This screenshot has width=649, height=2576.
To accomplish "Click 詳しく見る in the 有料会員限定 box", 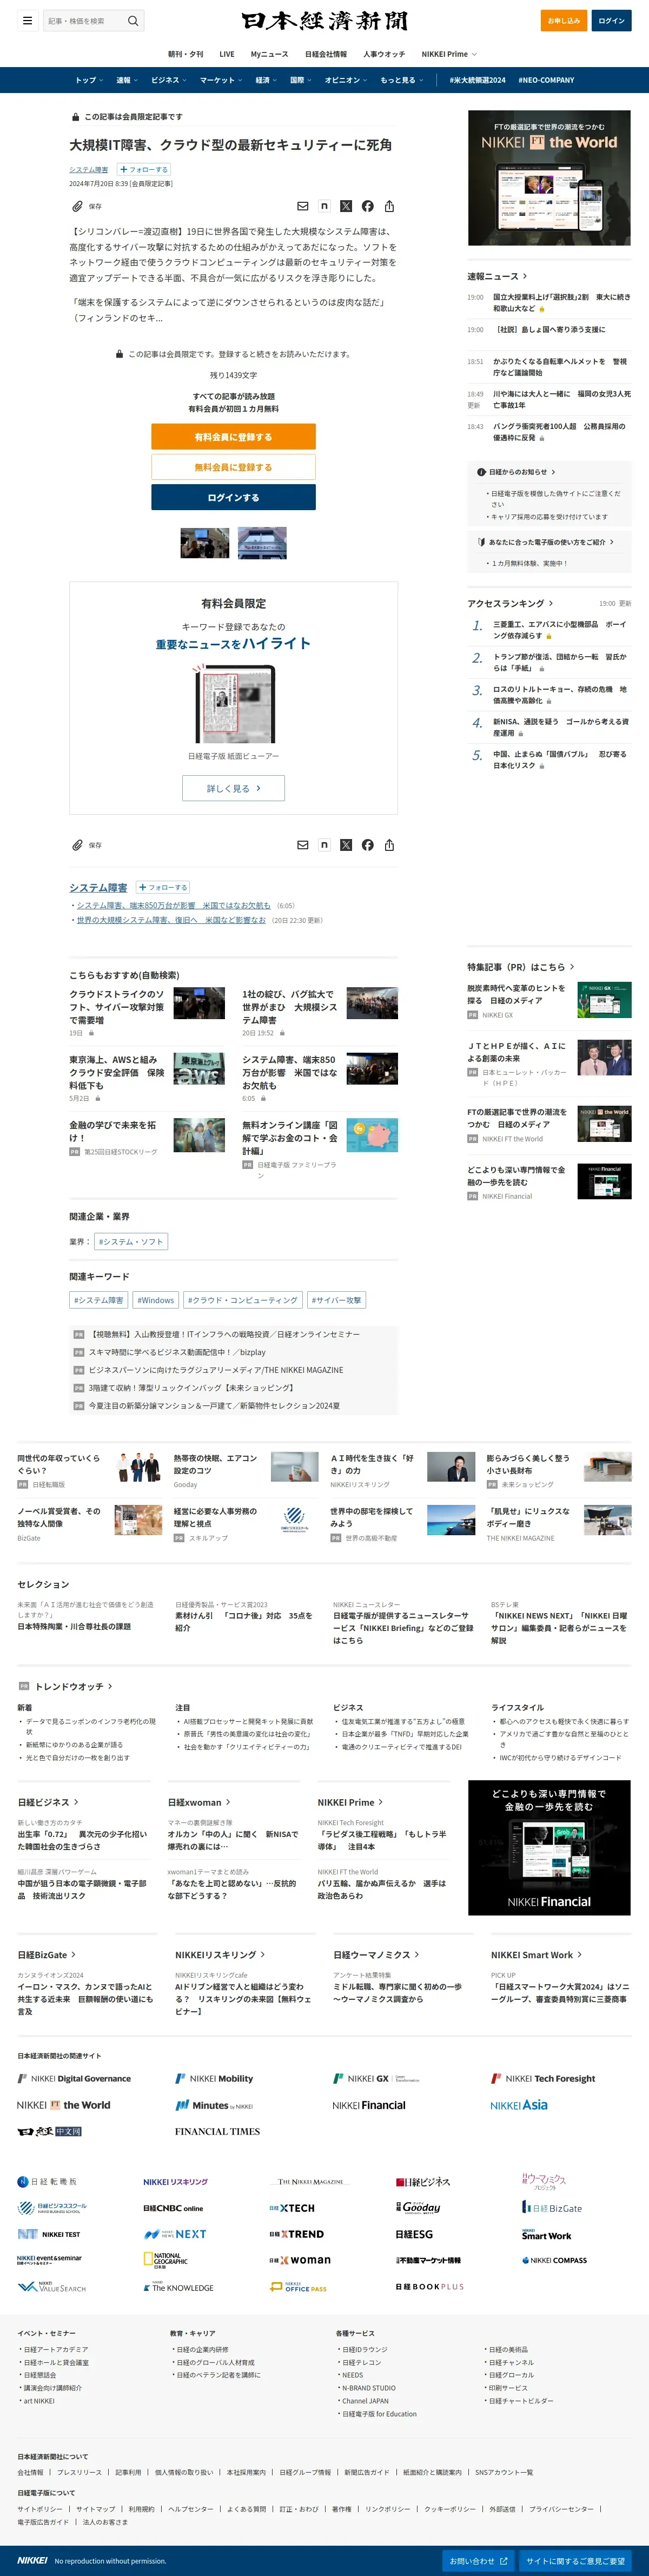I will click(233, 788).
